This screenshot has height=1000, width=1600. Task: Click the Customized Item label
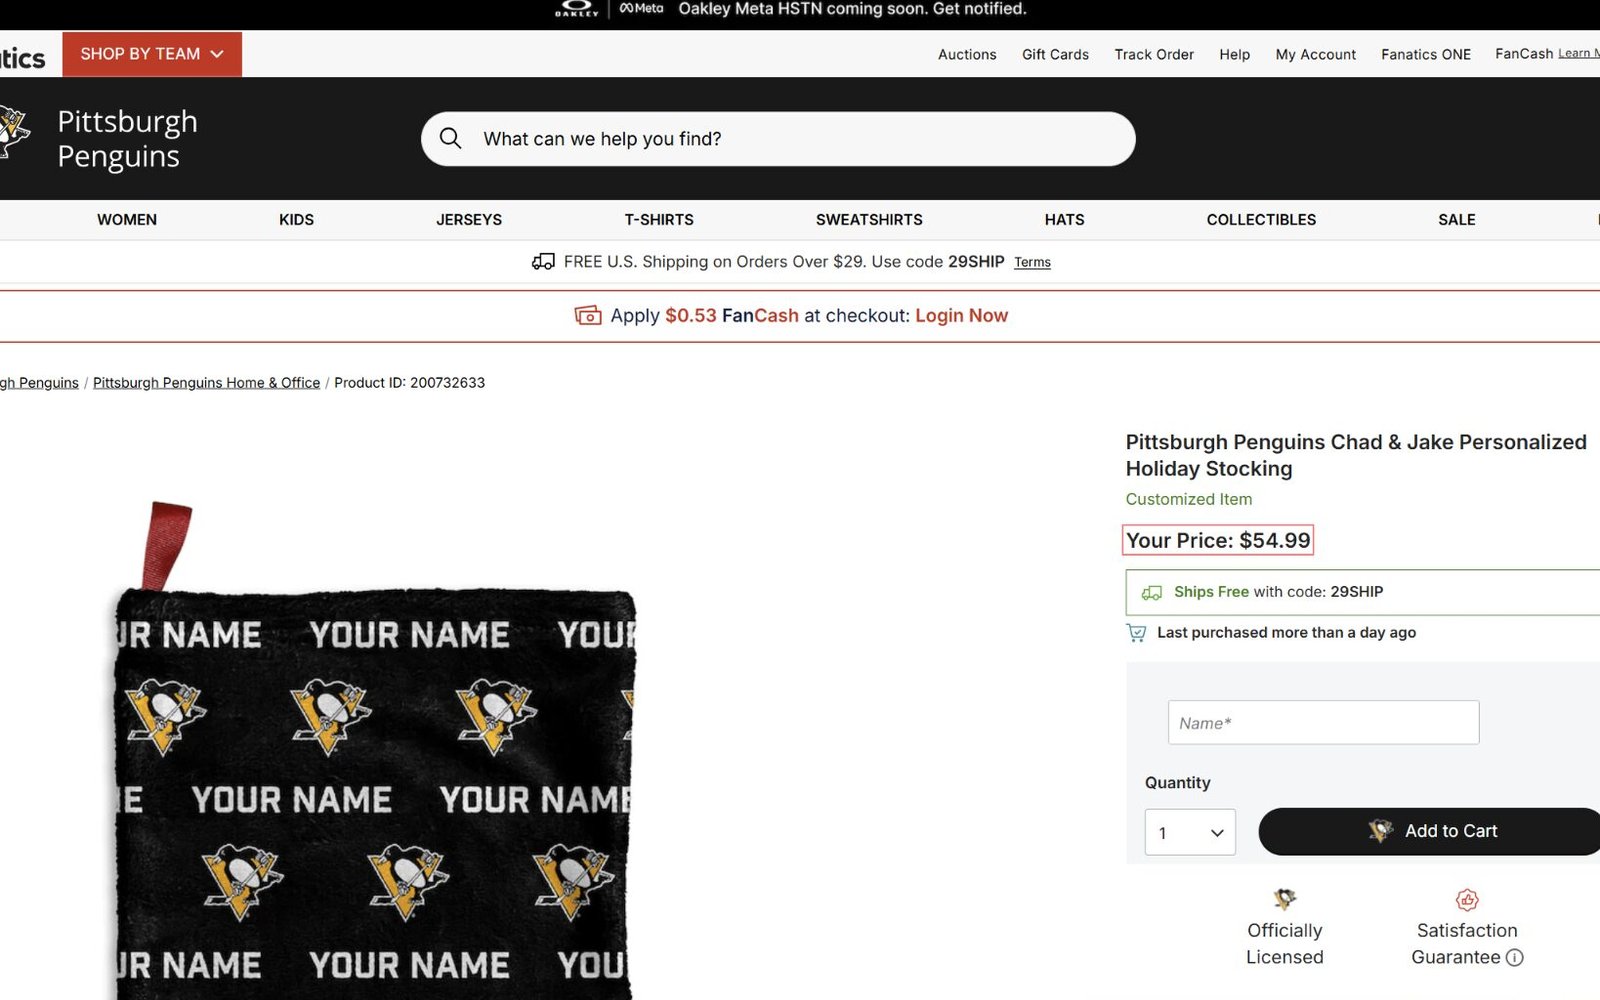pos(1188,499)
